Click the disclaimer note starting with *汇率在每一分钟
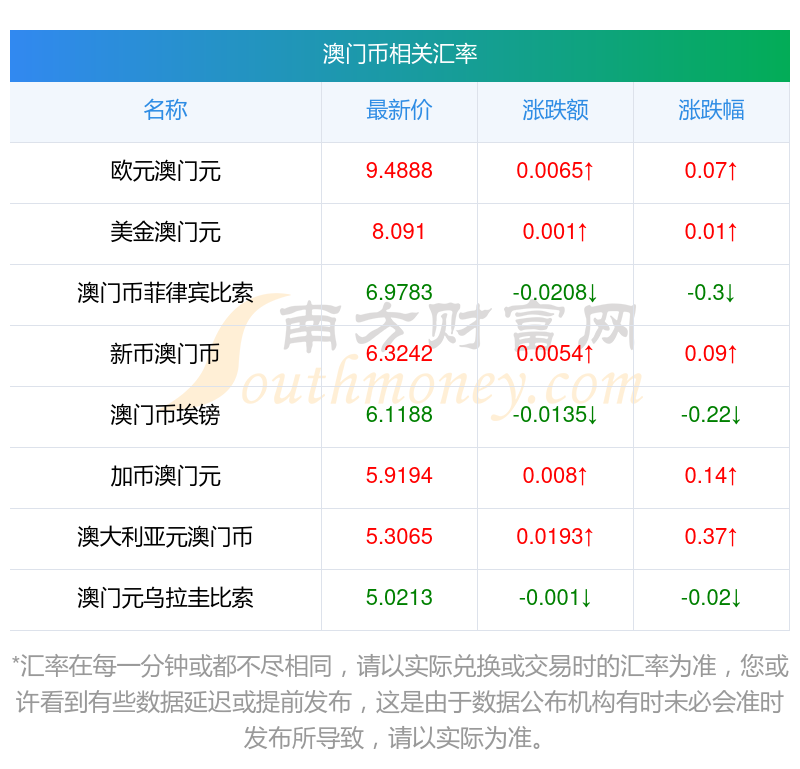This screenshot has width=800, height=769. coord(400,703)
